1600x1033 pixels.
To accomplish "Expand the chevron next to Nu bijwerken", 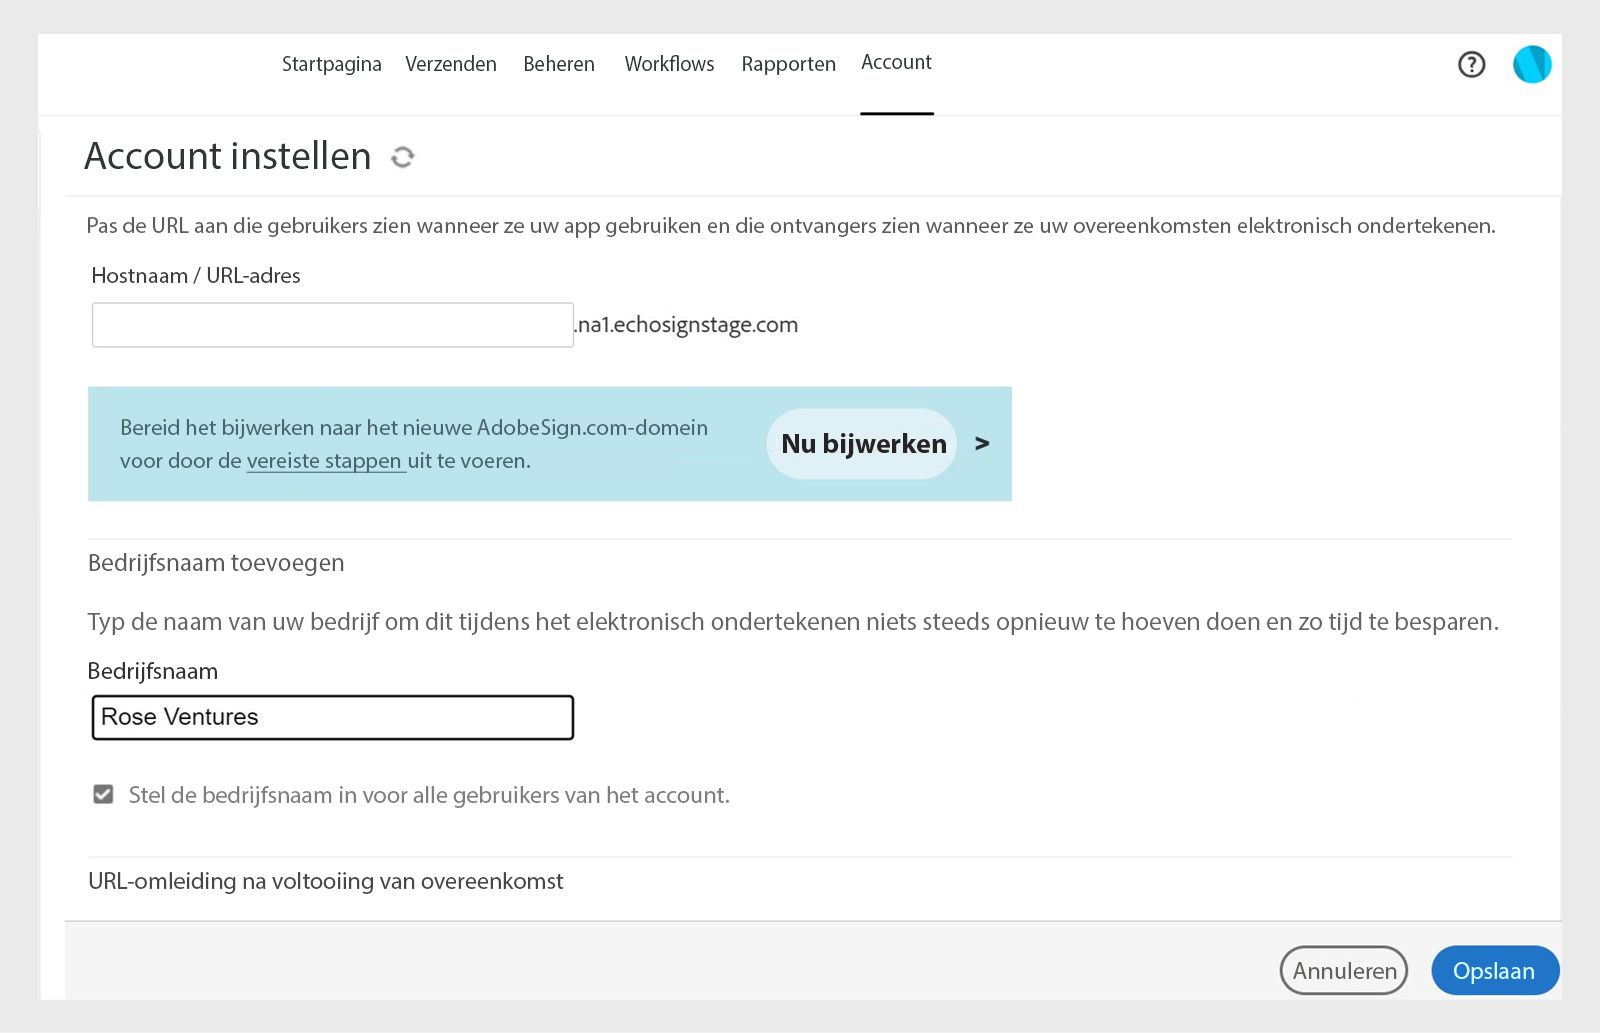I will point(982,444).
